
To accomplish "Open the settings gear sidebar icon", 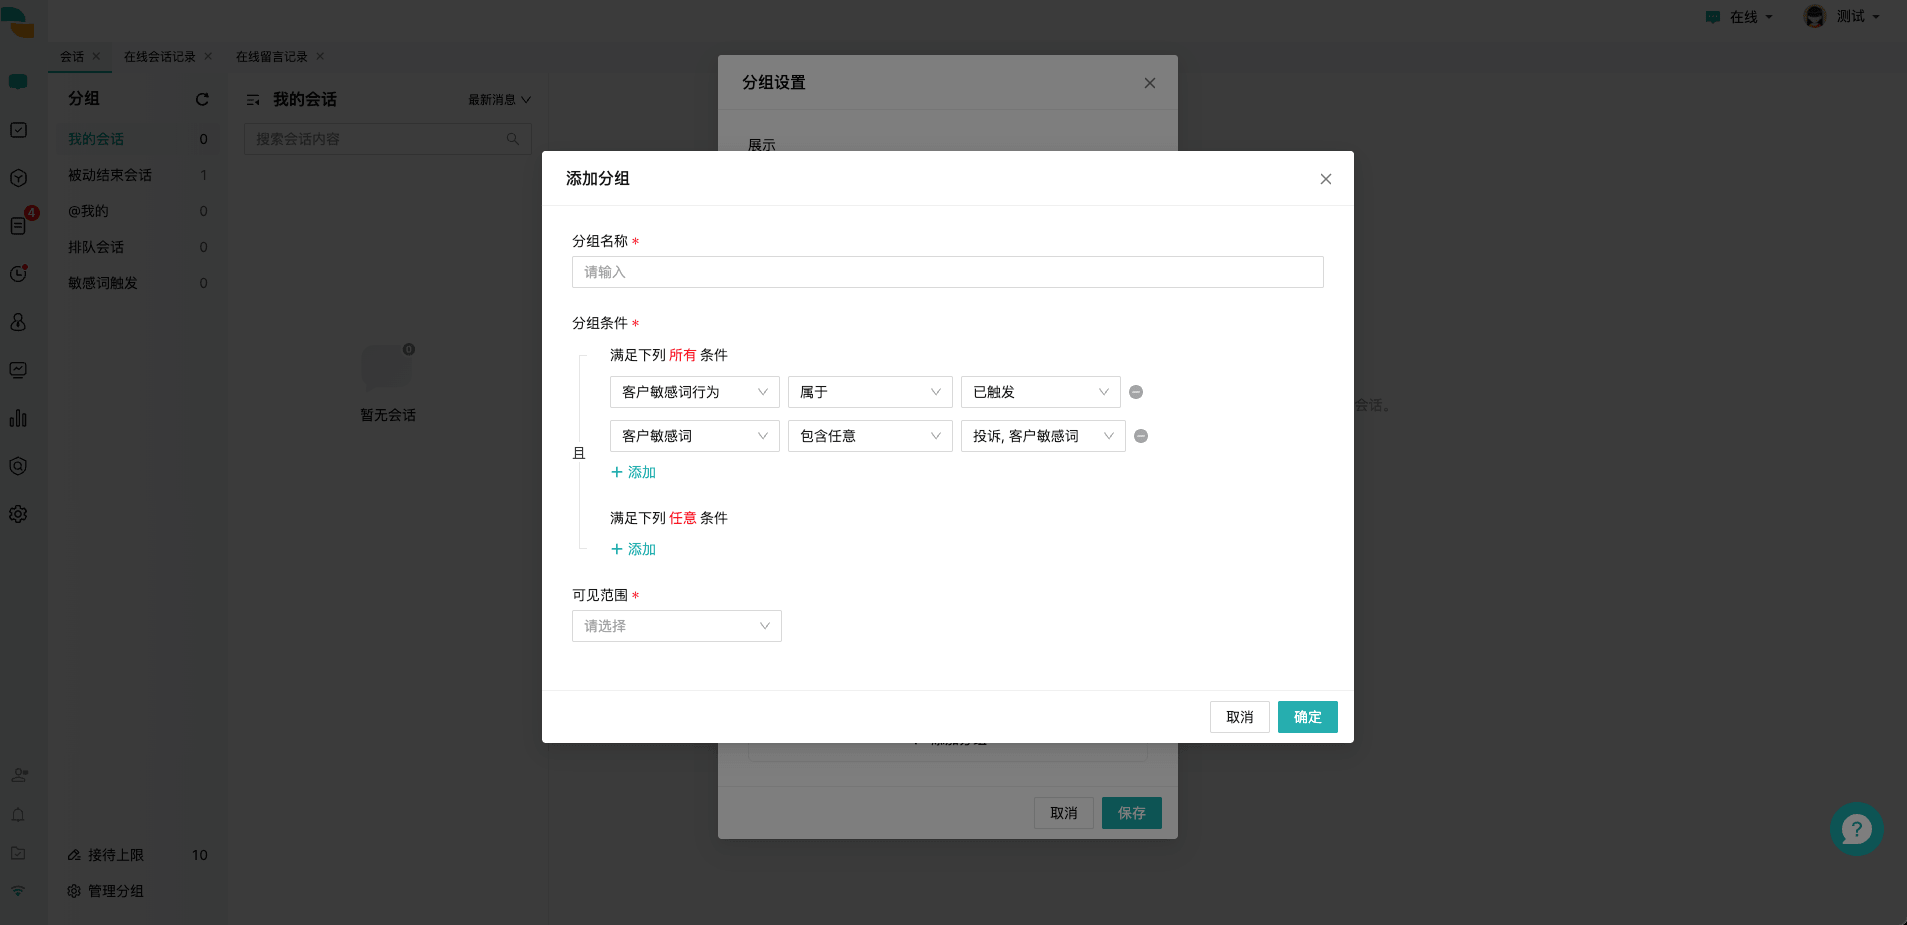I will tap(18, 514).
